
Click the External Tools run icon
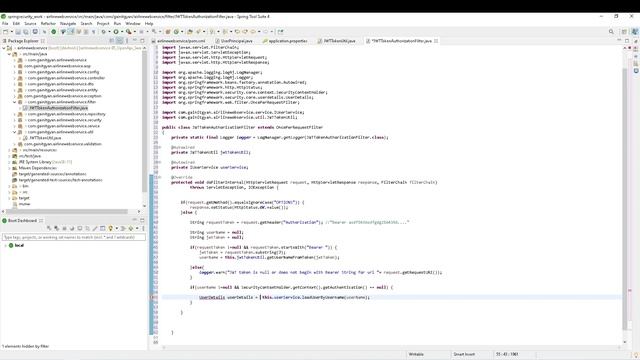129,32
